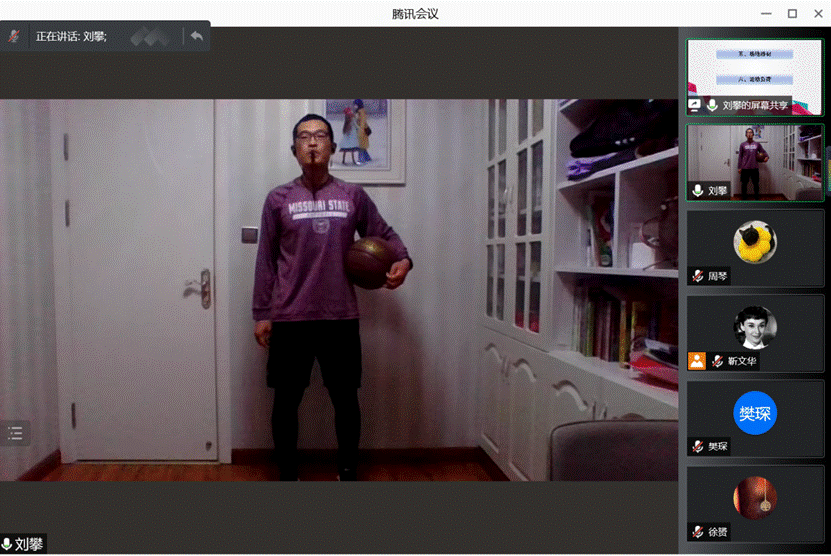
Task: Click 周琴's cat avatar
Action: [x=755, y=241]
